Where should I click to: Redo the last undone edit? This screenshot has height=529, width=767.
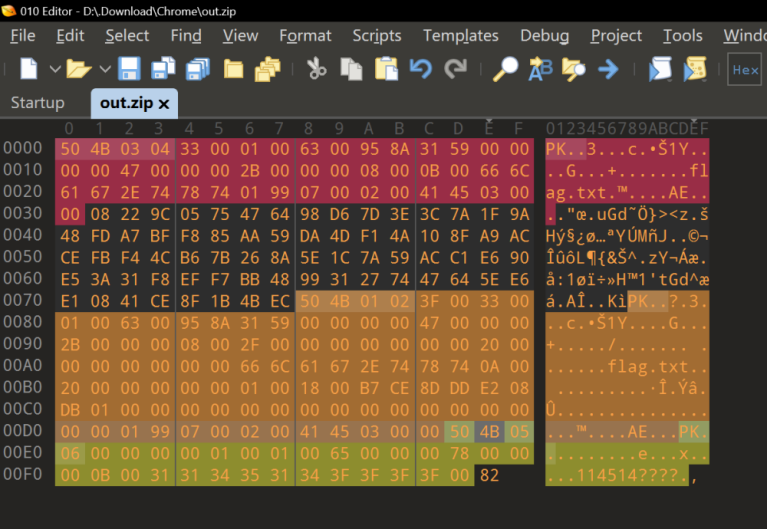pyautogui.click(x=456, y=70)
